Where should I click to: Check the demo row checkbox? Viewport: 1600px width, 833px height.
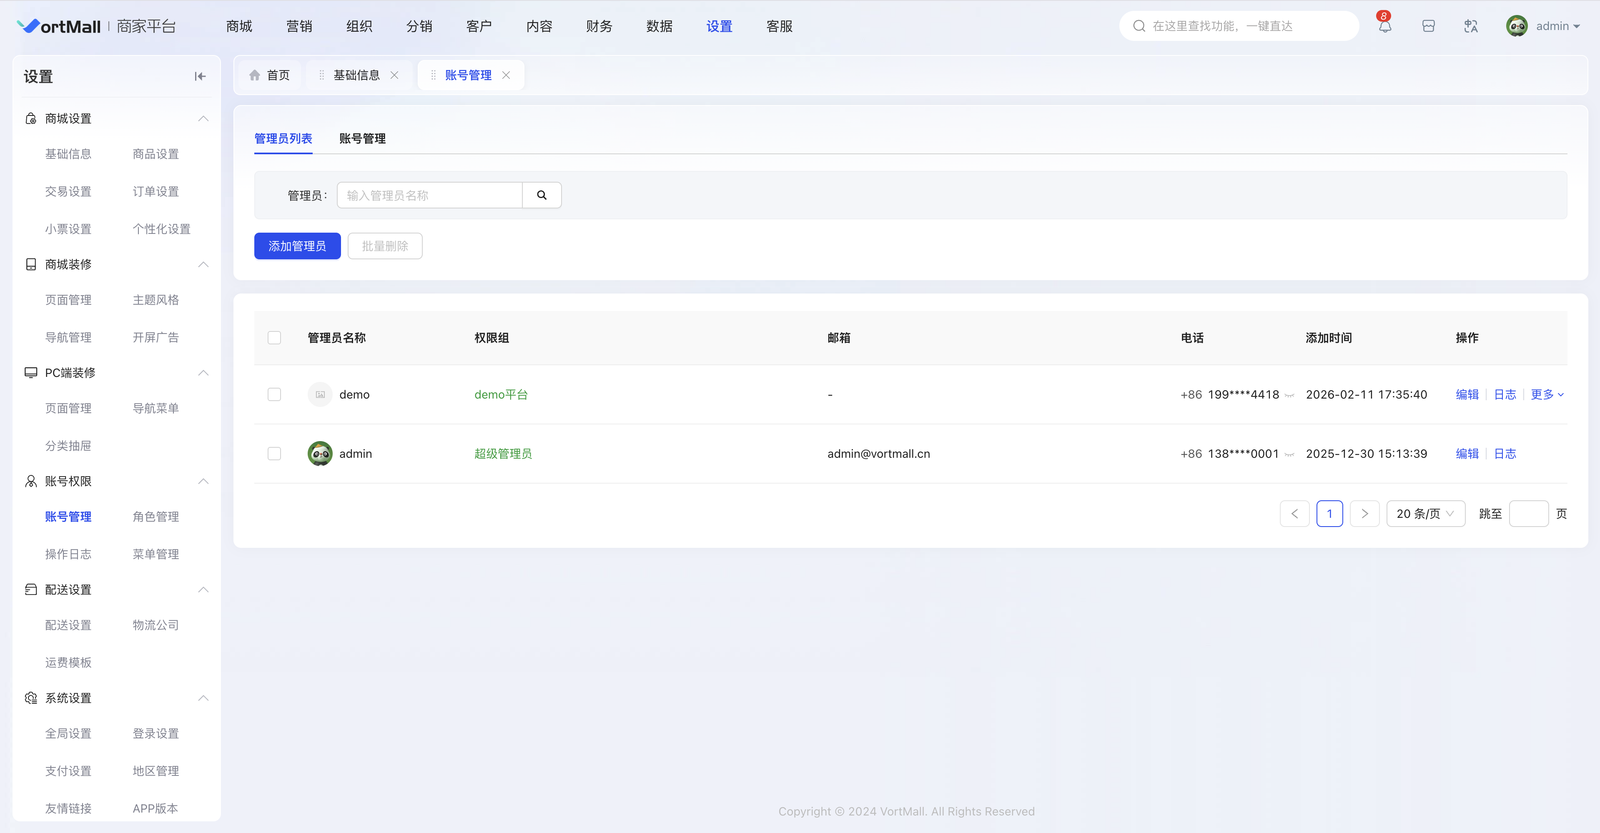click(x=274, y=395)
